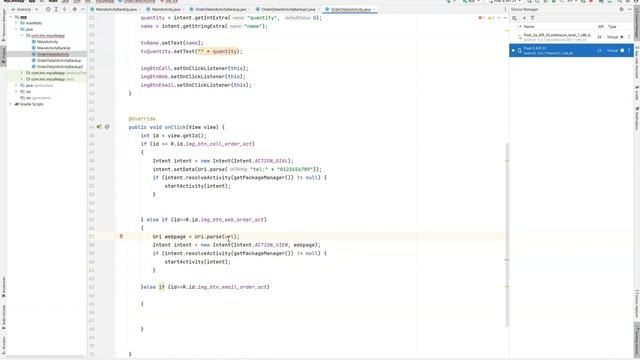640x360 pixels.
Task: Click the red stop button in toolbar
Action: [x=591, y=2]
